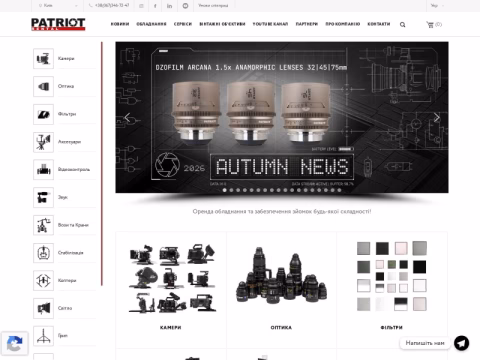
Task: Open the ФІЛЬТРИ card title link
Action: click(392, 328)
